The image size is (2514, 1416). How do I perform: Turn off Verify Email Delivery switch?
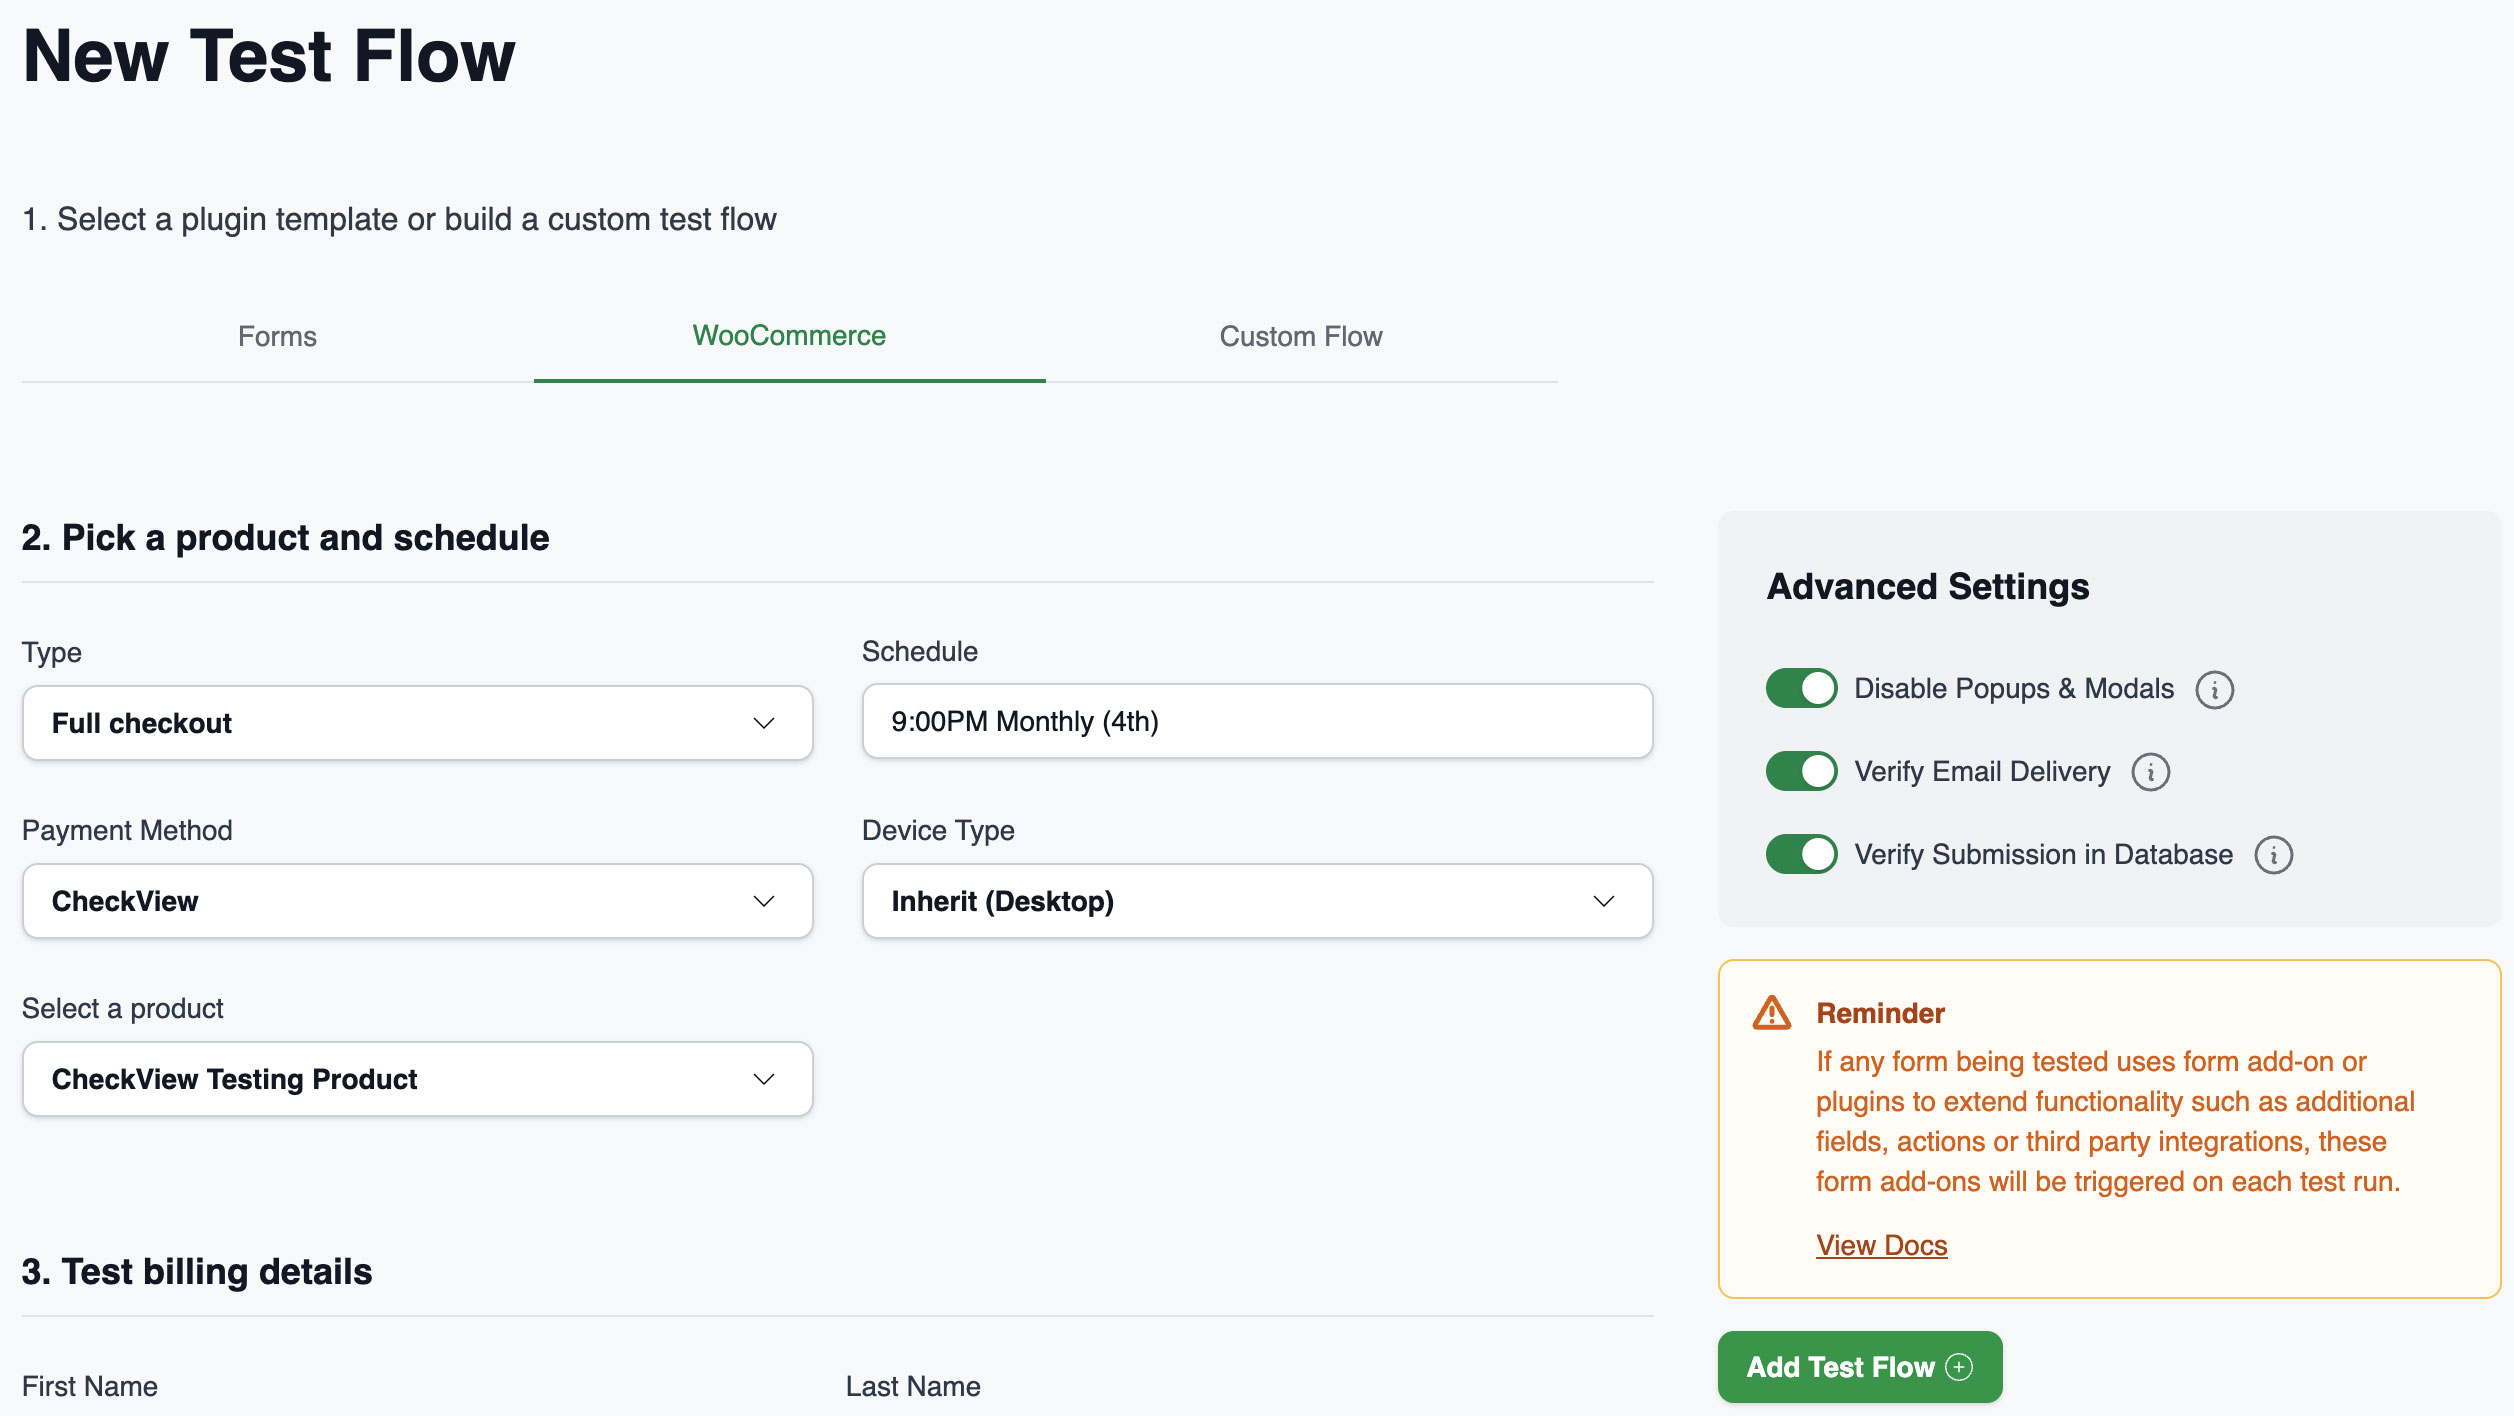pos(1801,771)
